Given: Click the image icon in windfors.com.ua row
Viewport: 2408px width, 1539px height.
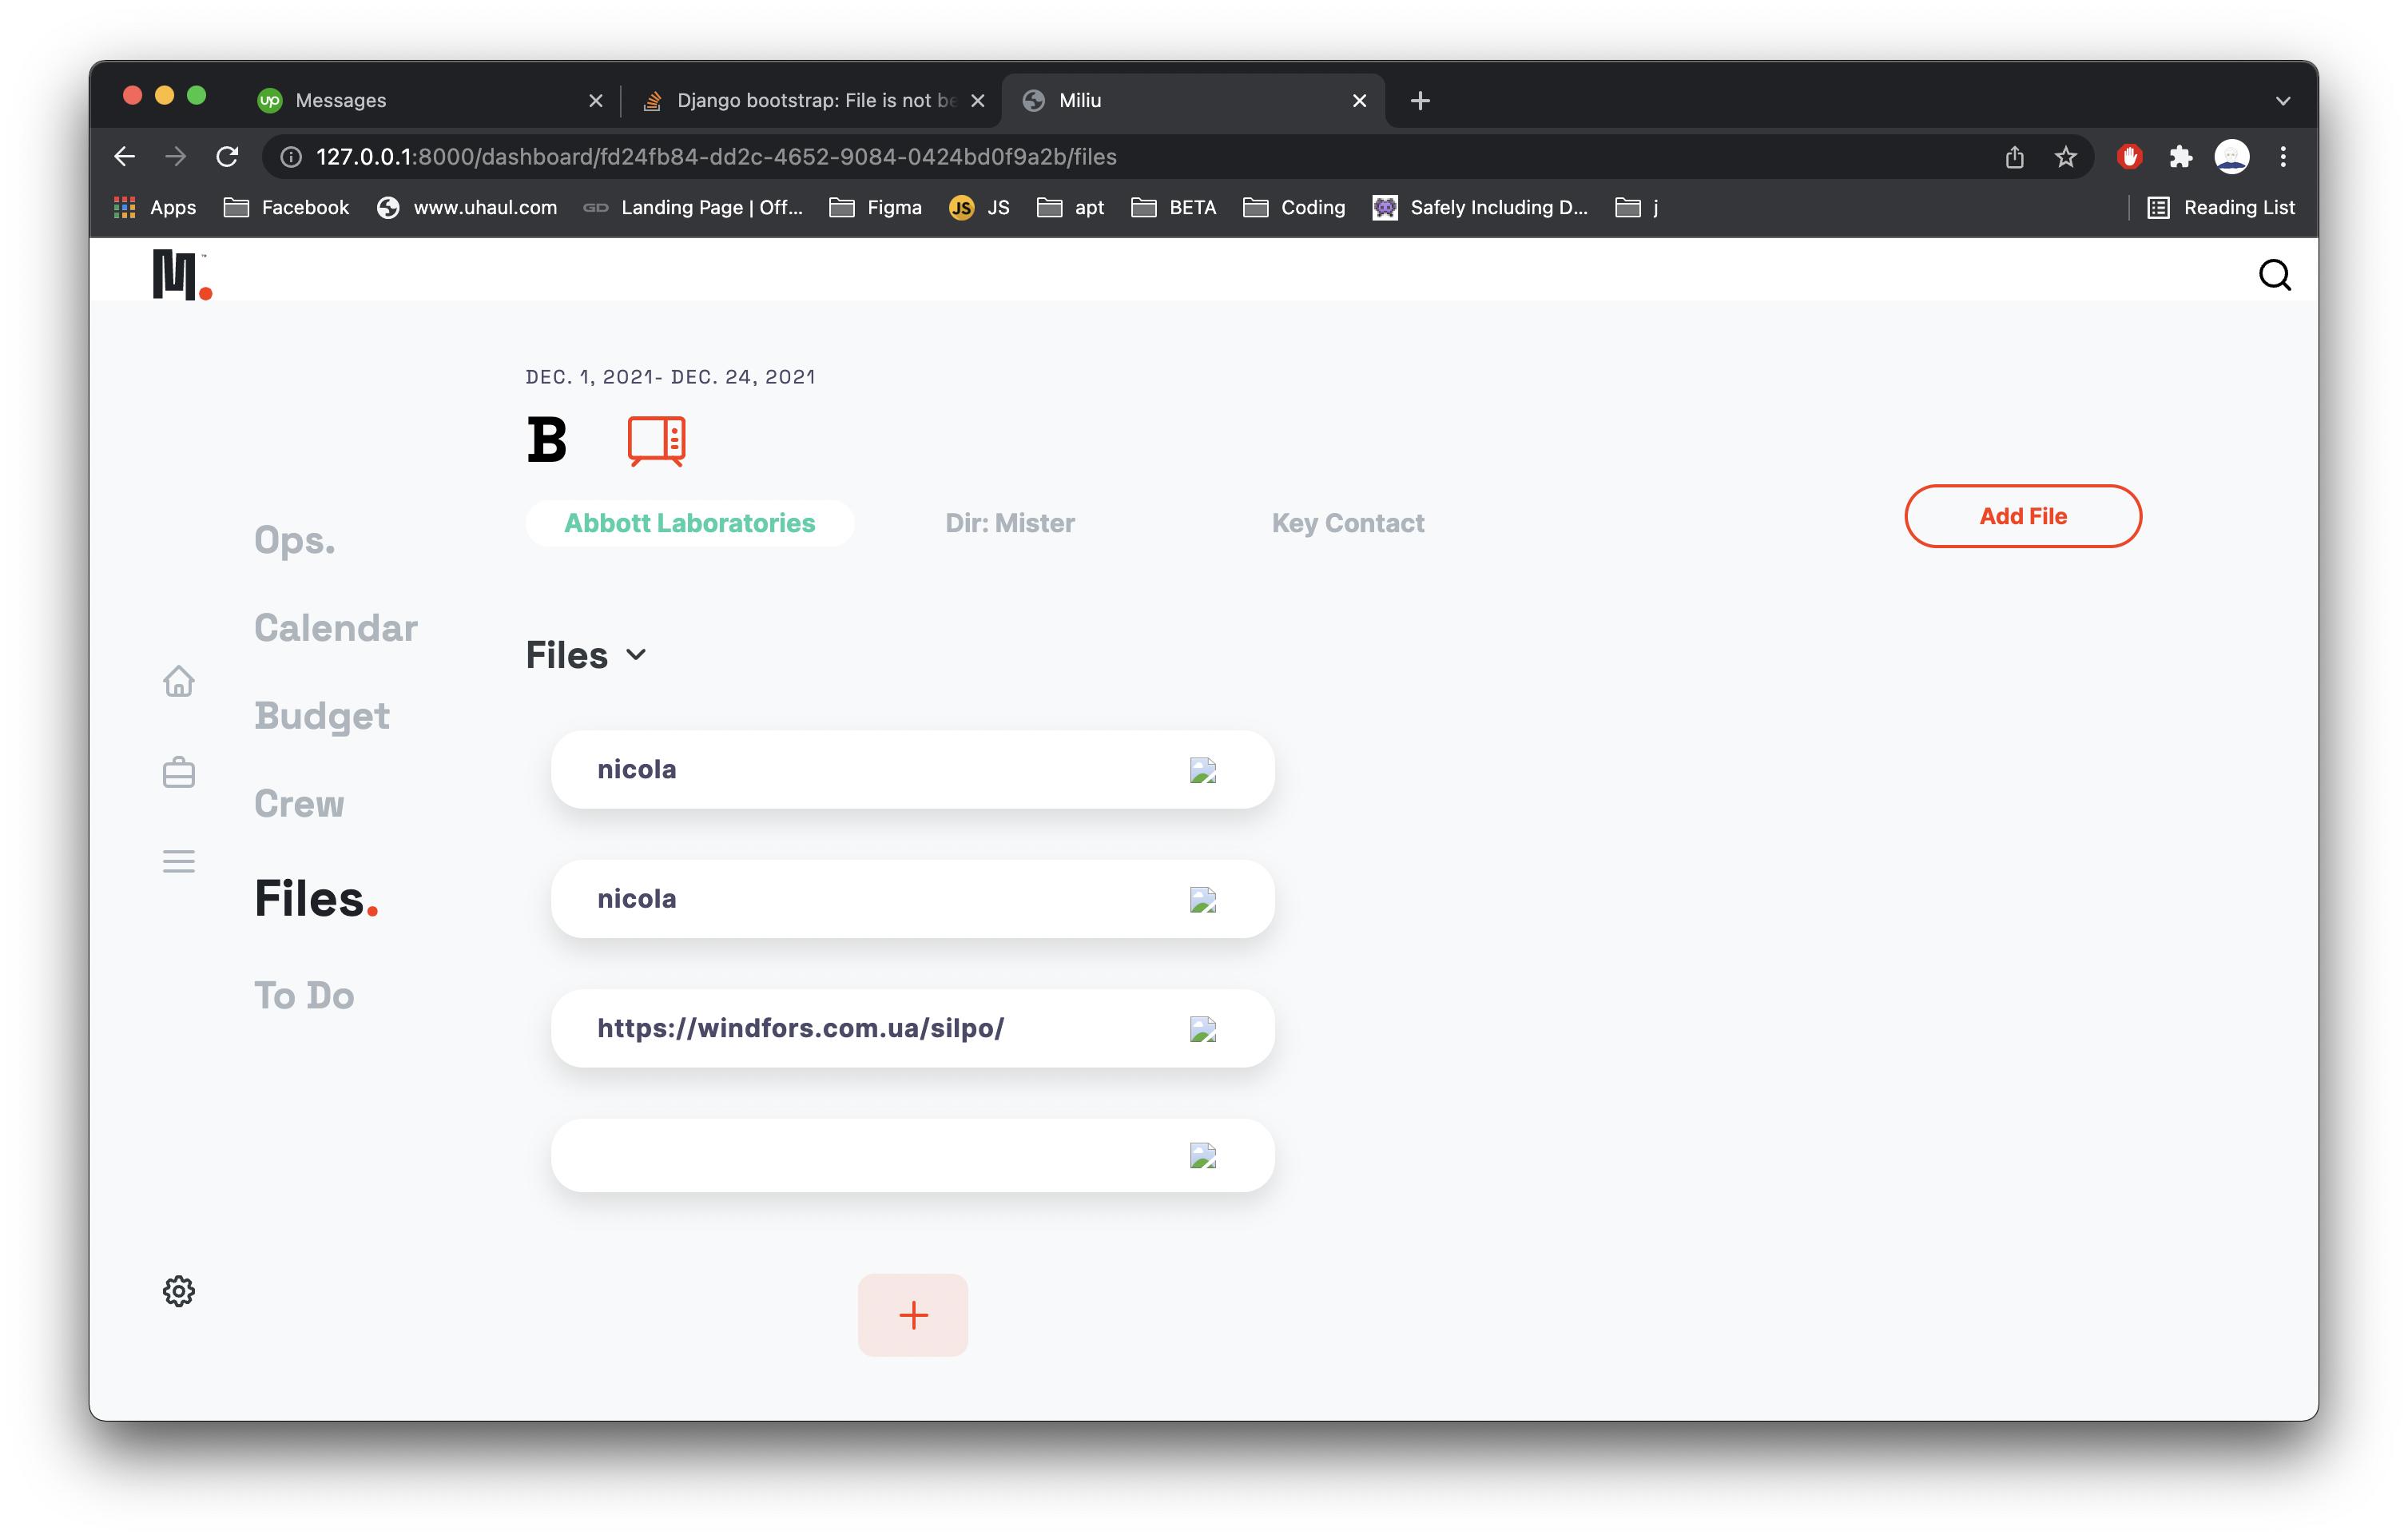Looking at the screenshot, I should click(1203, 1029).
